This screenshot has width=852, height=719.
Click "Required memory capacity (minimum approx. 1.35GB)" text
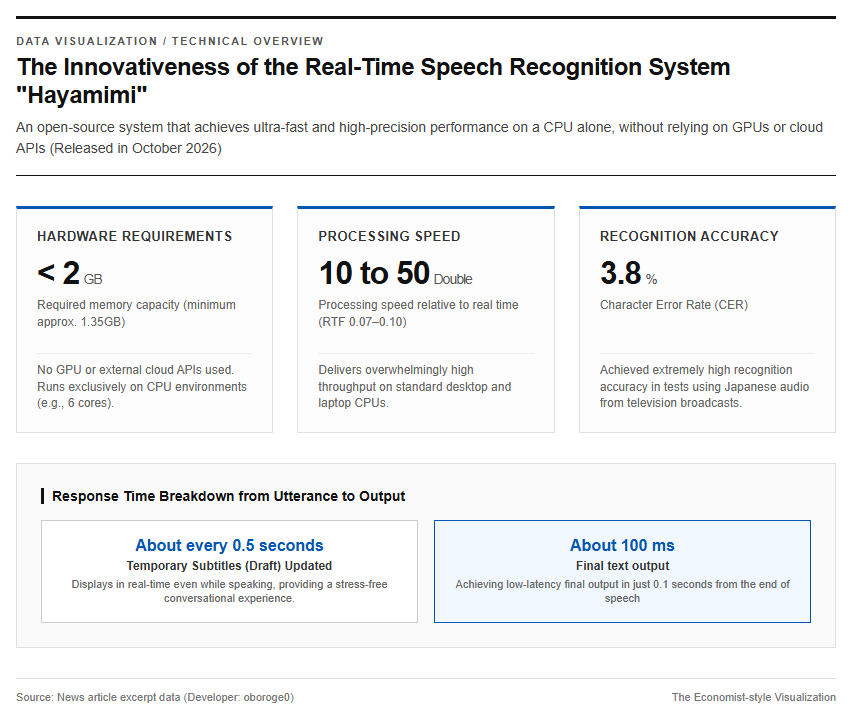[136, 313]
